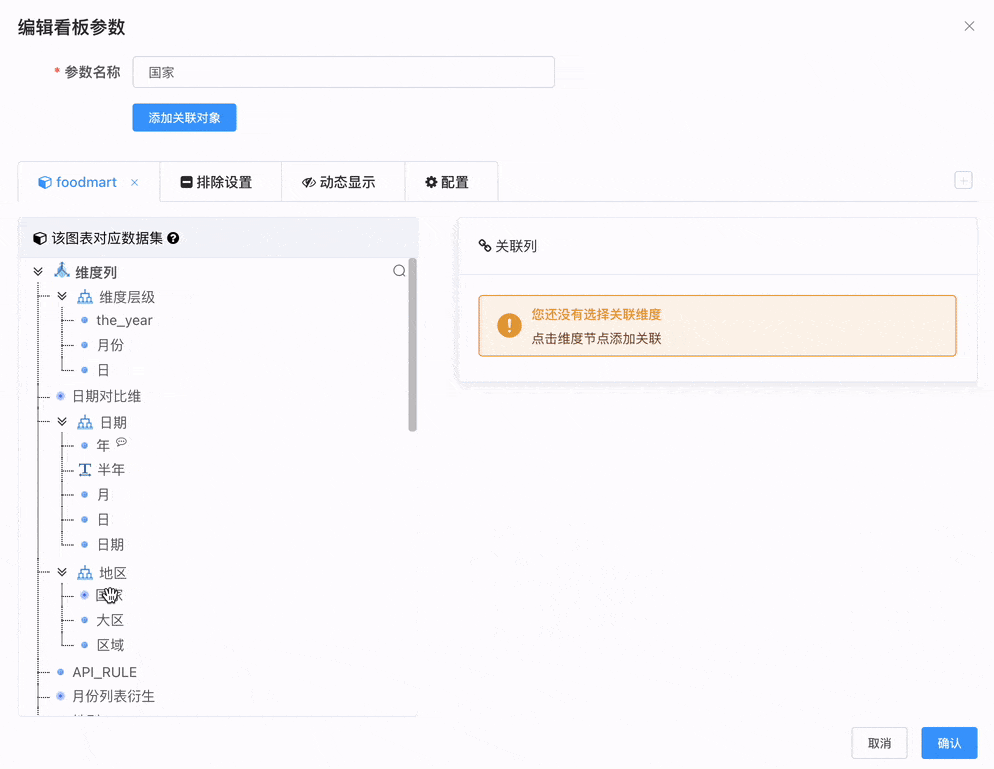Click the orange warning icon in alert

click(x=509, y=326)
